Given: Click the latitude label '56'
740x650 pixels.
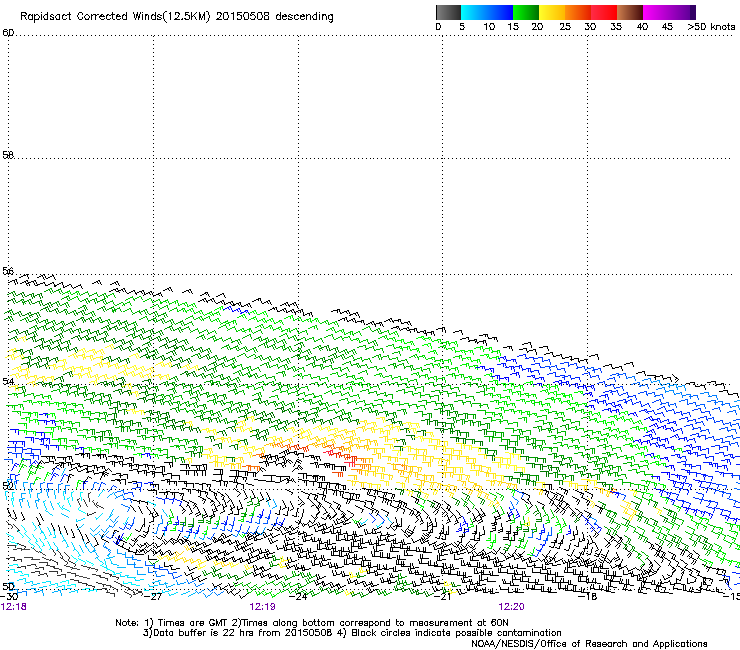Looking at the screenshot, I should [8, 271].
